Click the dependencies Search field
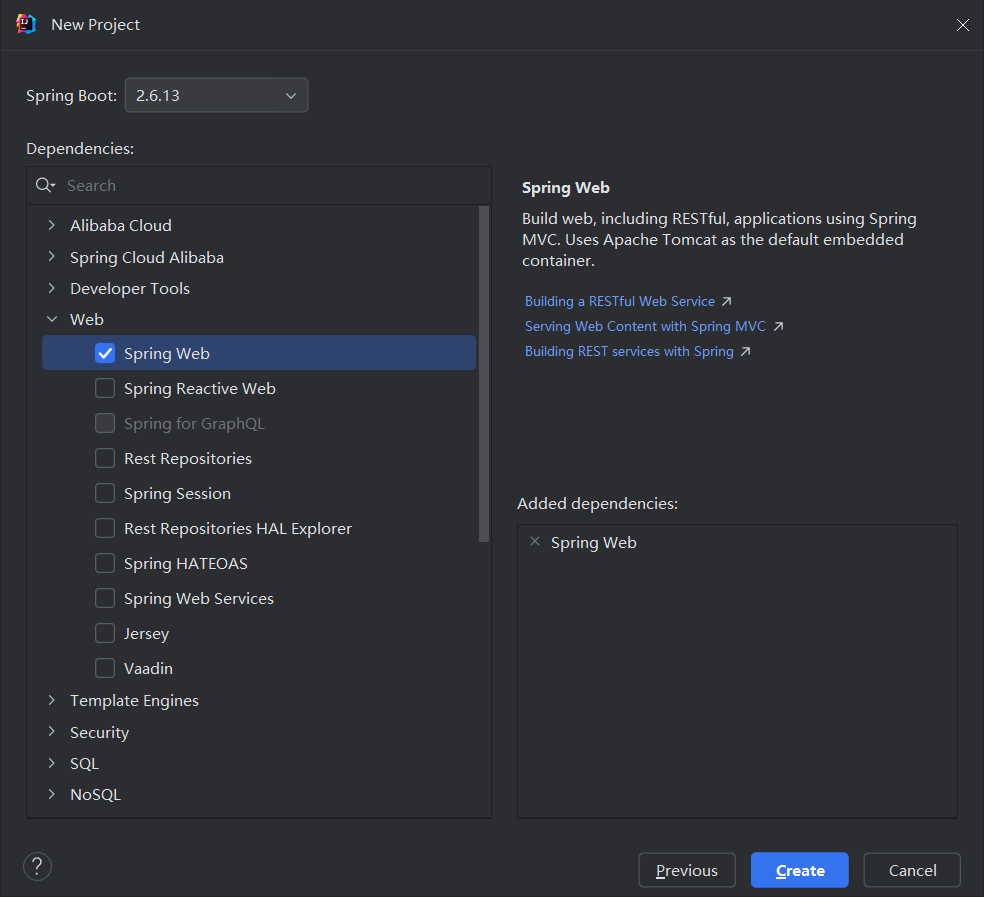Image resolution: width=984 pixels, height=897 pixels. coord(270,185)
